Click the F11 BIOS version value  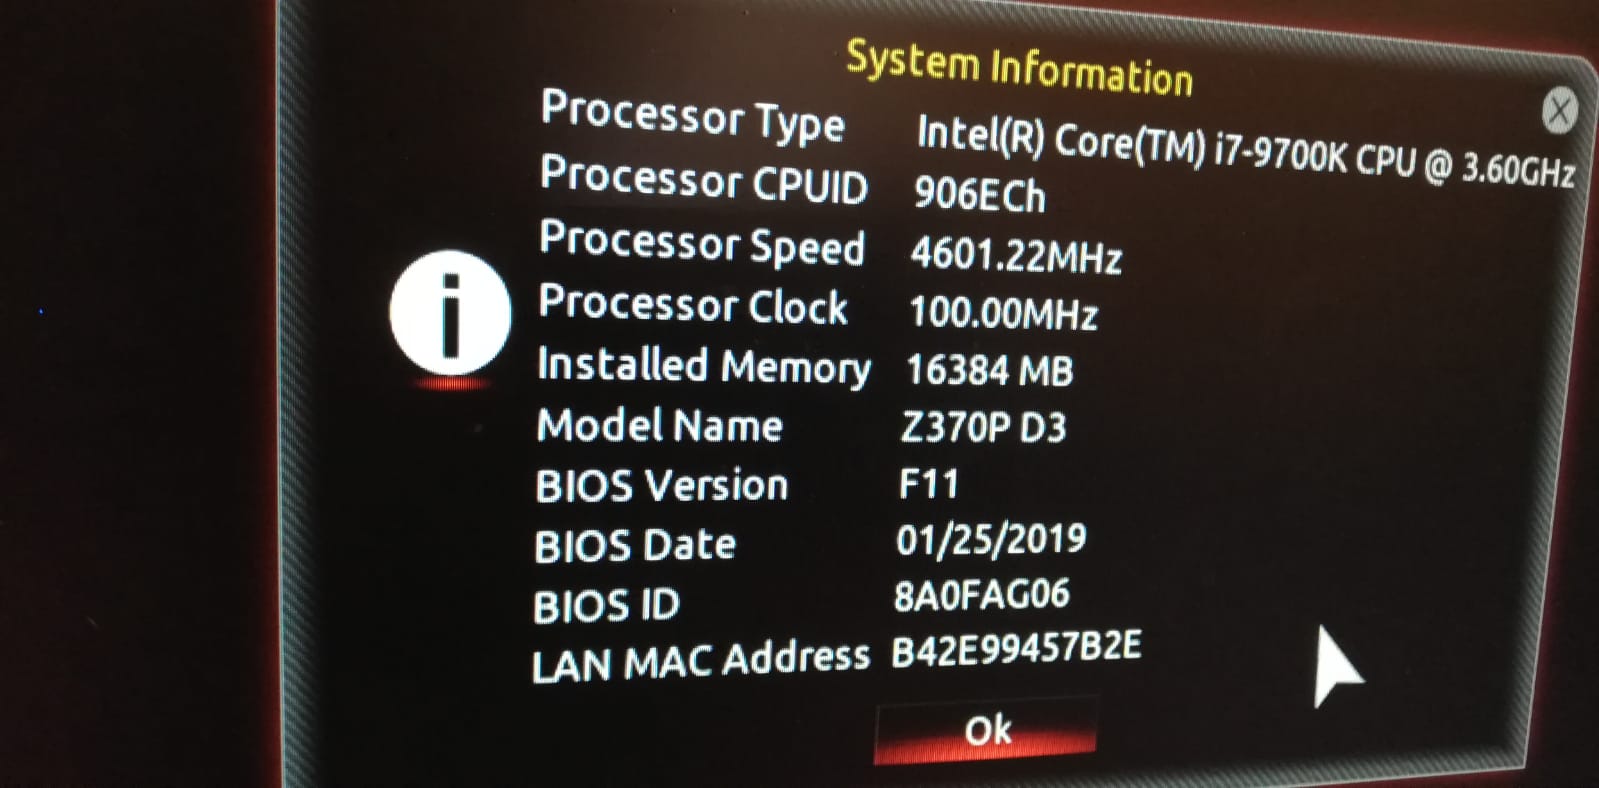[x=928, y=484]
